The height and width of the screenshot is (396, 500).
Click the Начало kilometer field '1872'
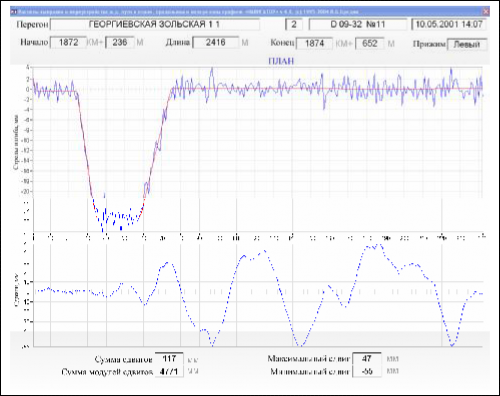click(68, 42)
